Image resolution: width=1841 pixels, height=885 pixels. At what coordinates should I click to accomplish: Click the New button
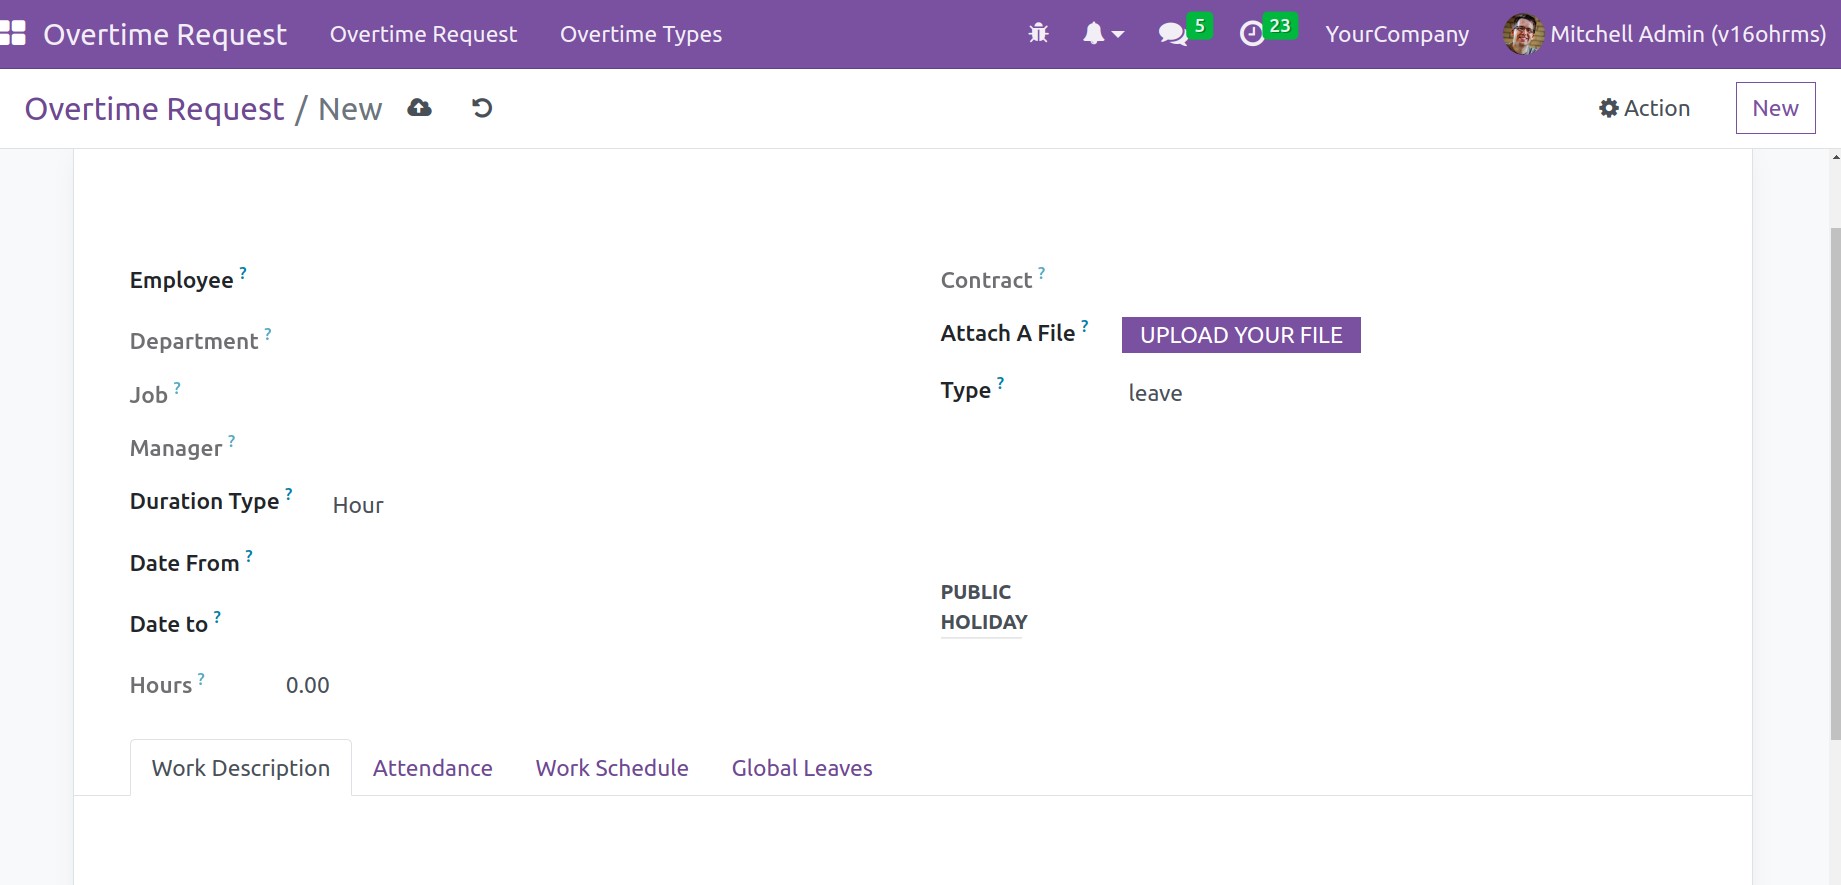click(1774, 108)
